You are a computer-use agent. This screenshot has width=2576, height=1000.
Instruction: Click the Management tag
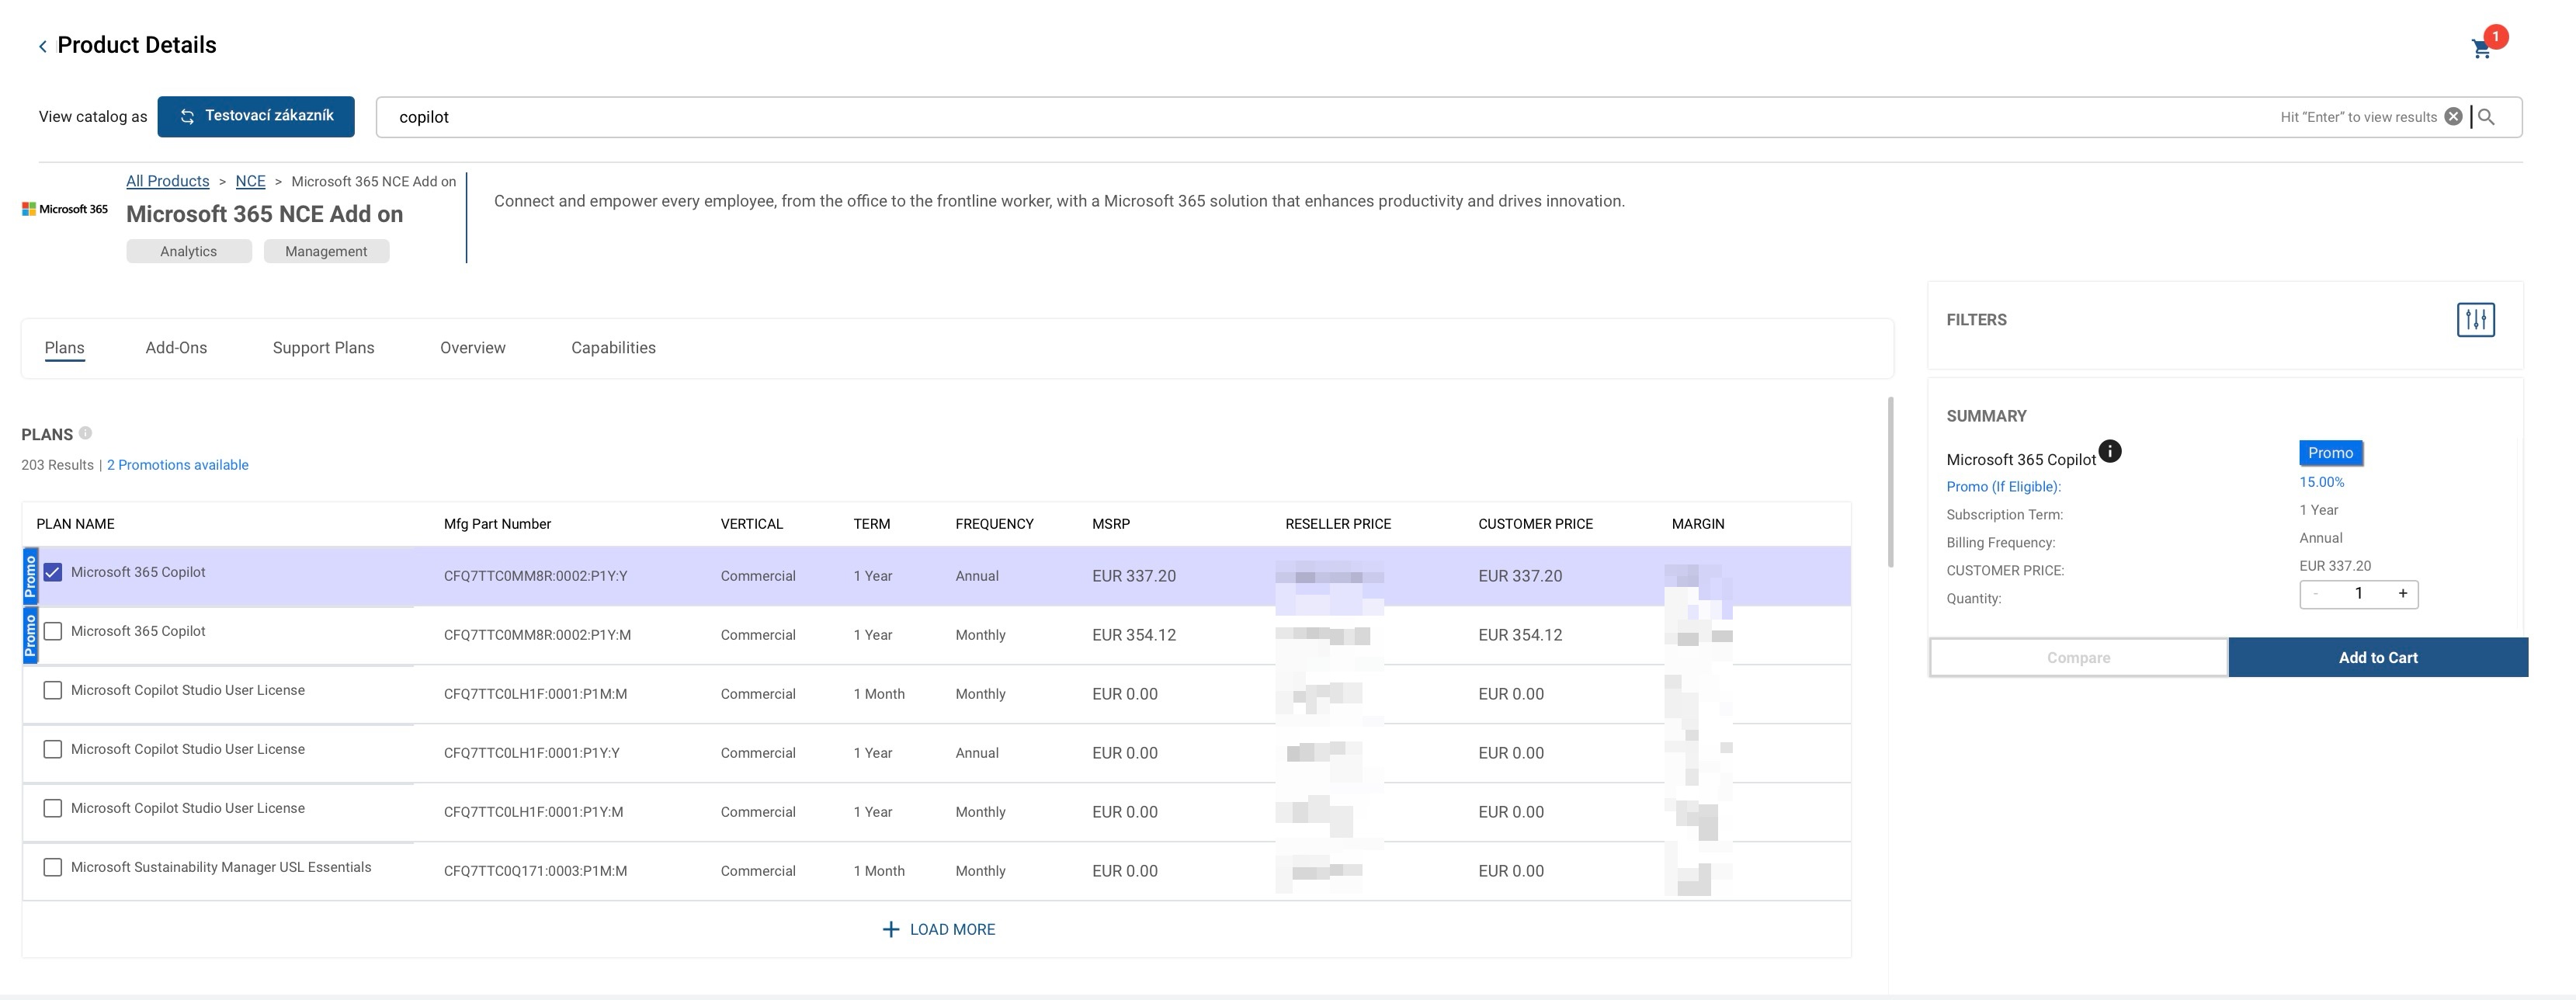point(326,252)
